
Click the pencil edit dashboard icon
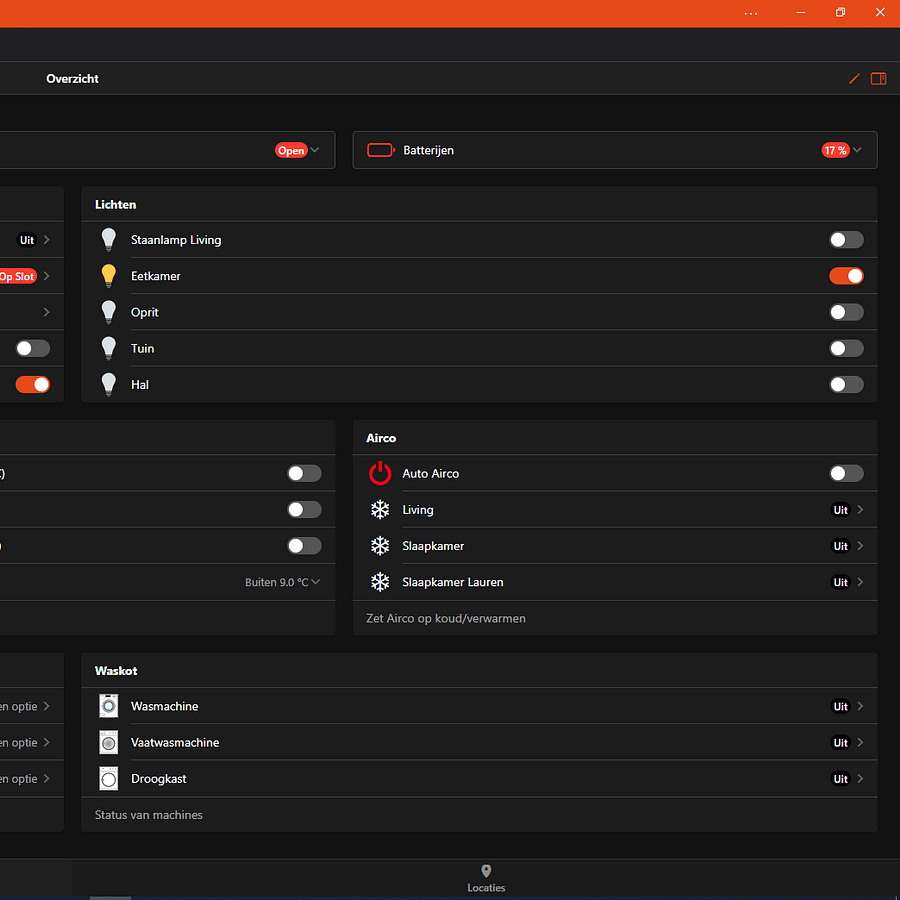tap(854, 78)
